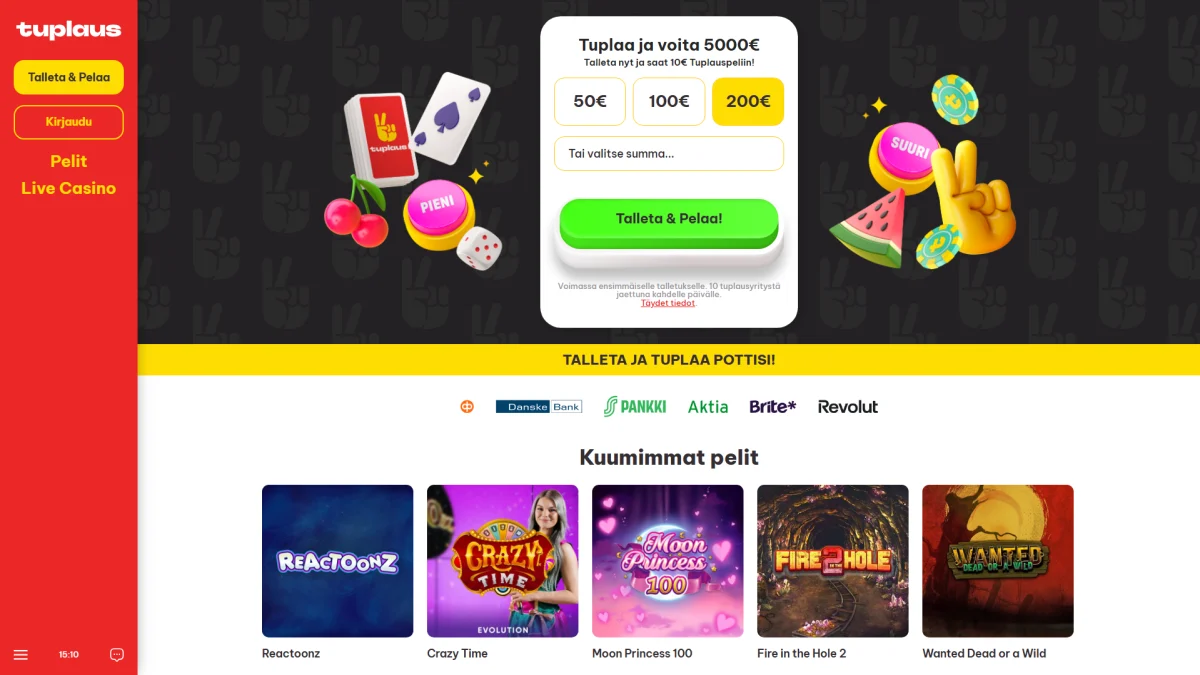Screen dimensions: 1200x675
Task: Pick the Aktia bank logo
Action: pyautogui.click(x=708, y=407)
